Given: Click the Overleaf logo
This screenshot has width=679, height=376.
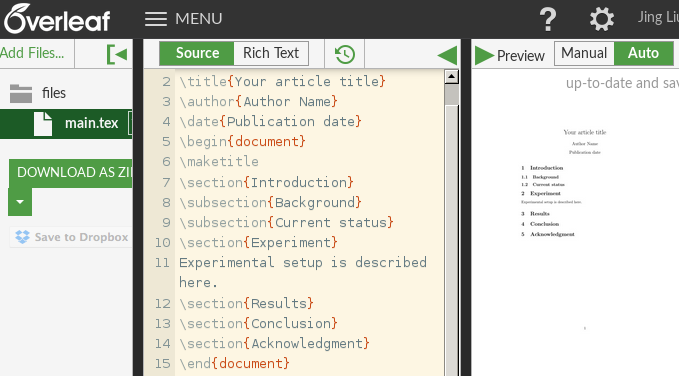Looking at the screenshot, I should pyautogui.click(x=57, y=19).
